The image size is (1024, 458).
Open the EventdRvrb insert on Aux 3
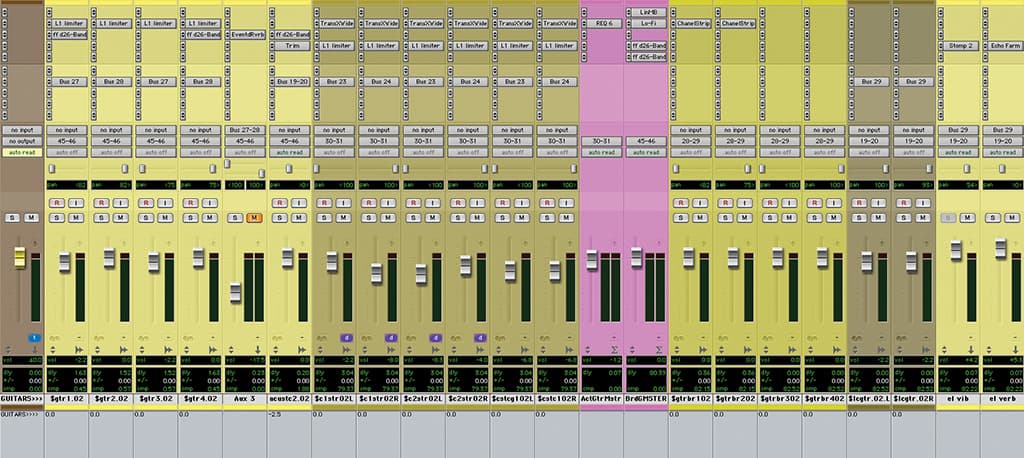248,35
